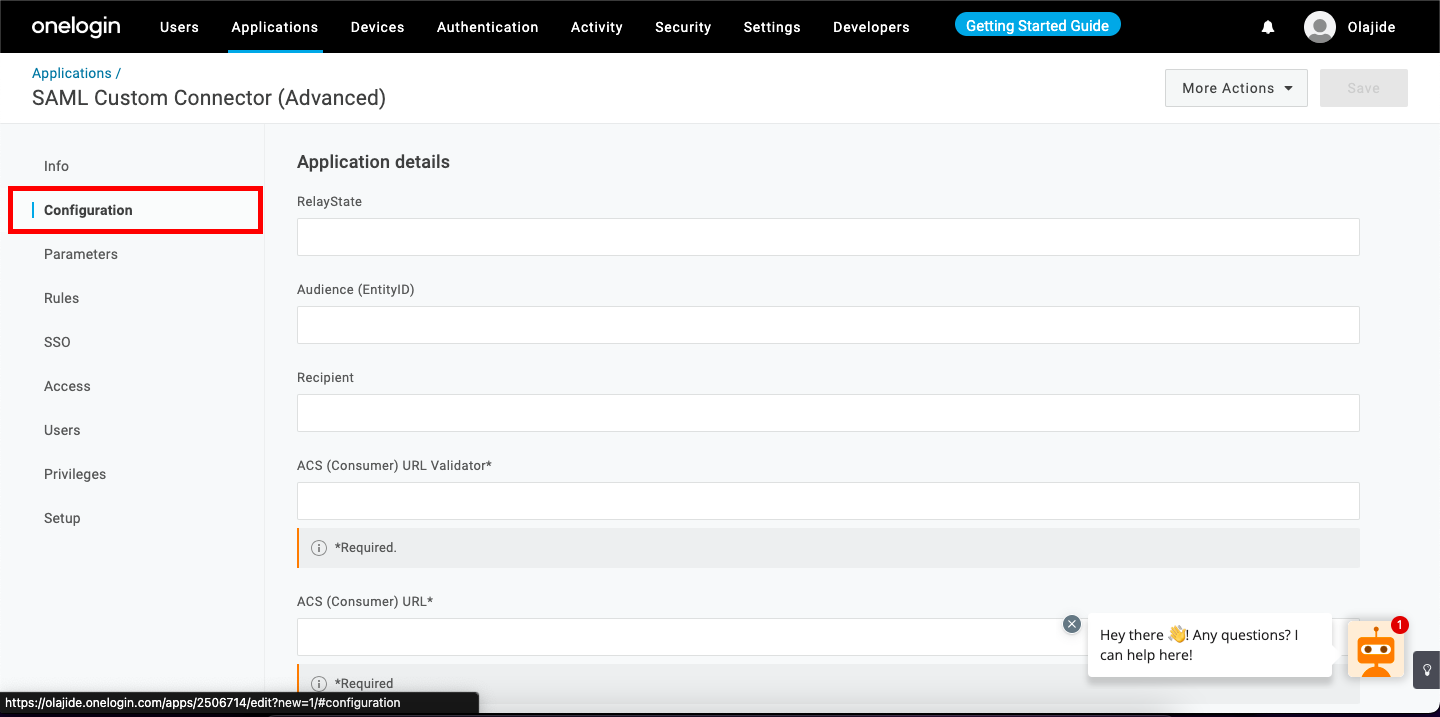Screen dimensions: 1440x717
Task: Open the Developers menu
Action: [x=871, y=27]
